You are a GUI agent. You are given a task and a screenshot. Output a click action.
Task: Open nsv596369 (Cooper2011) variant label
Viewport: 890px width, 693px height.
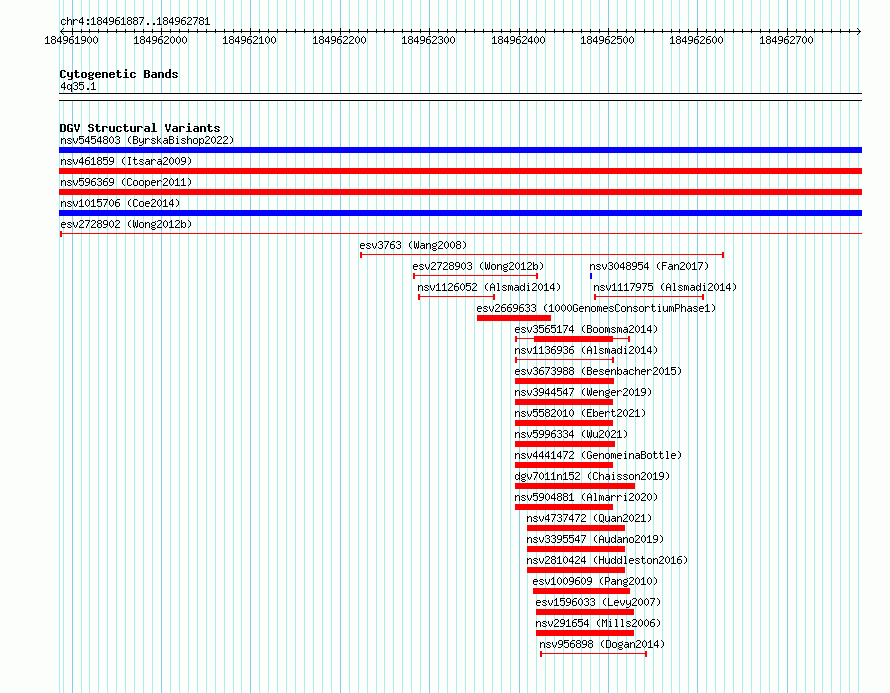(x=126, y=182)
